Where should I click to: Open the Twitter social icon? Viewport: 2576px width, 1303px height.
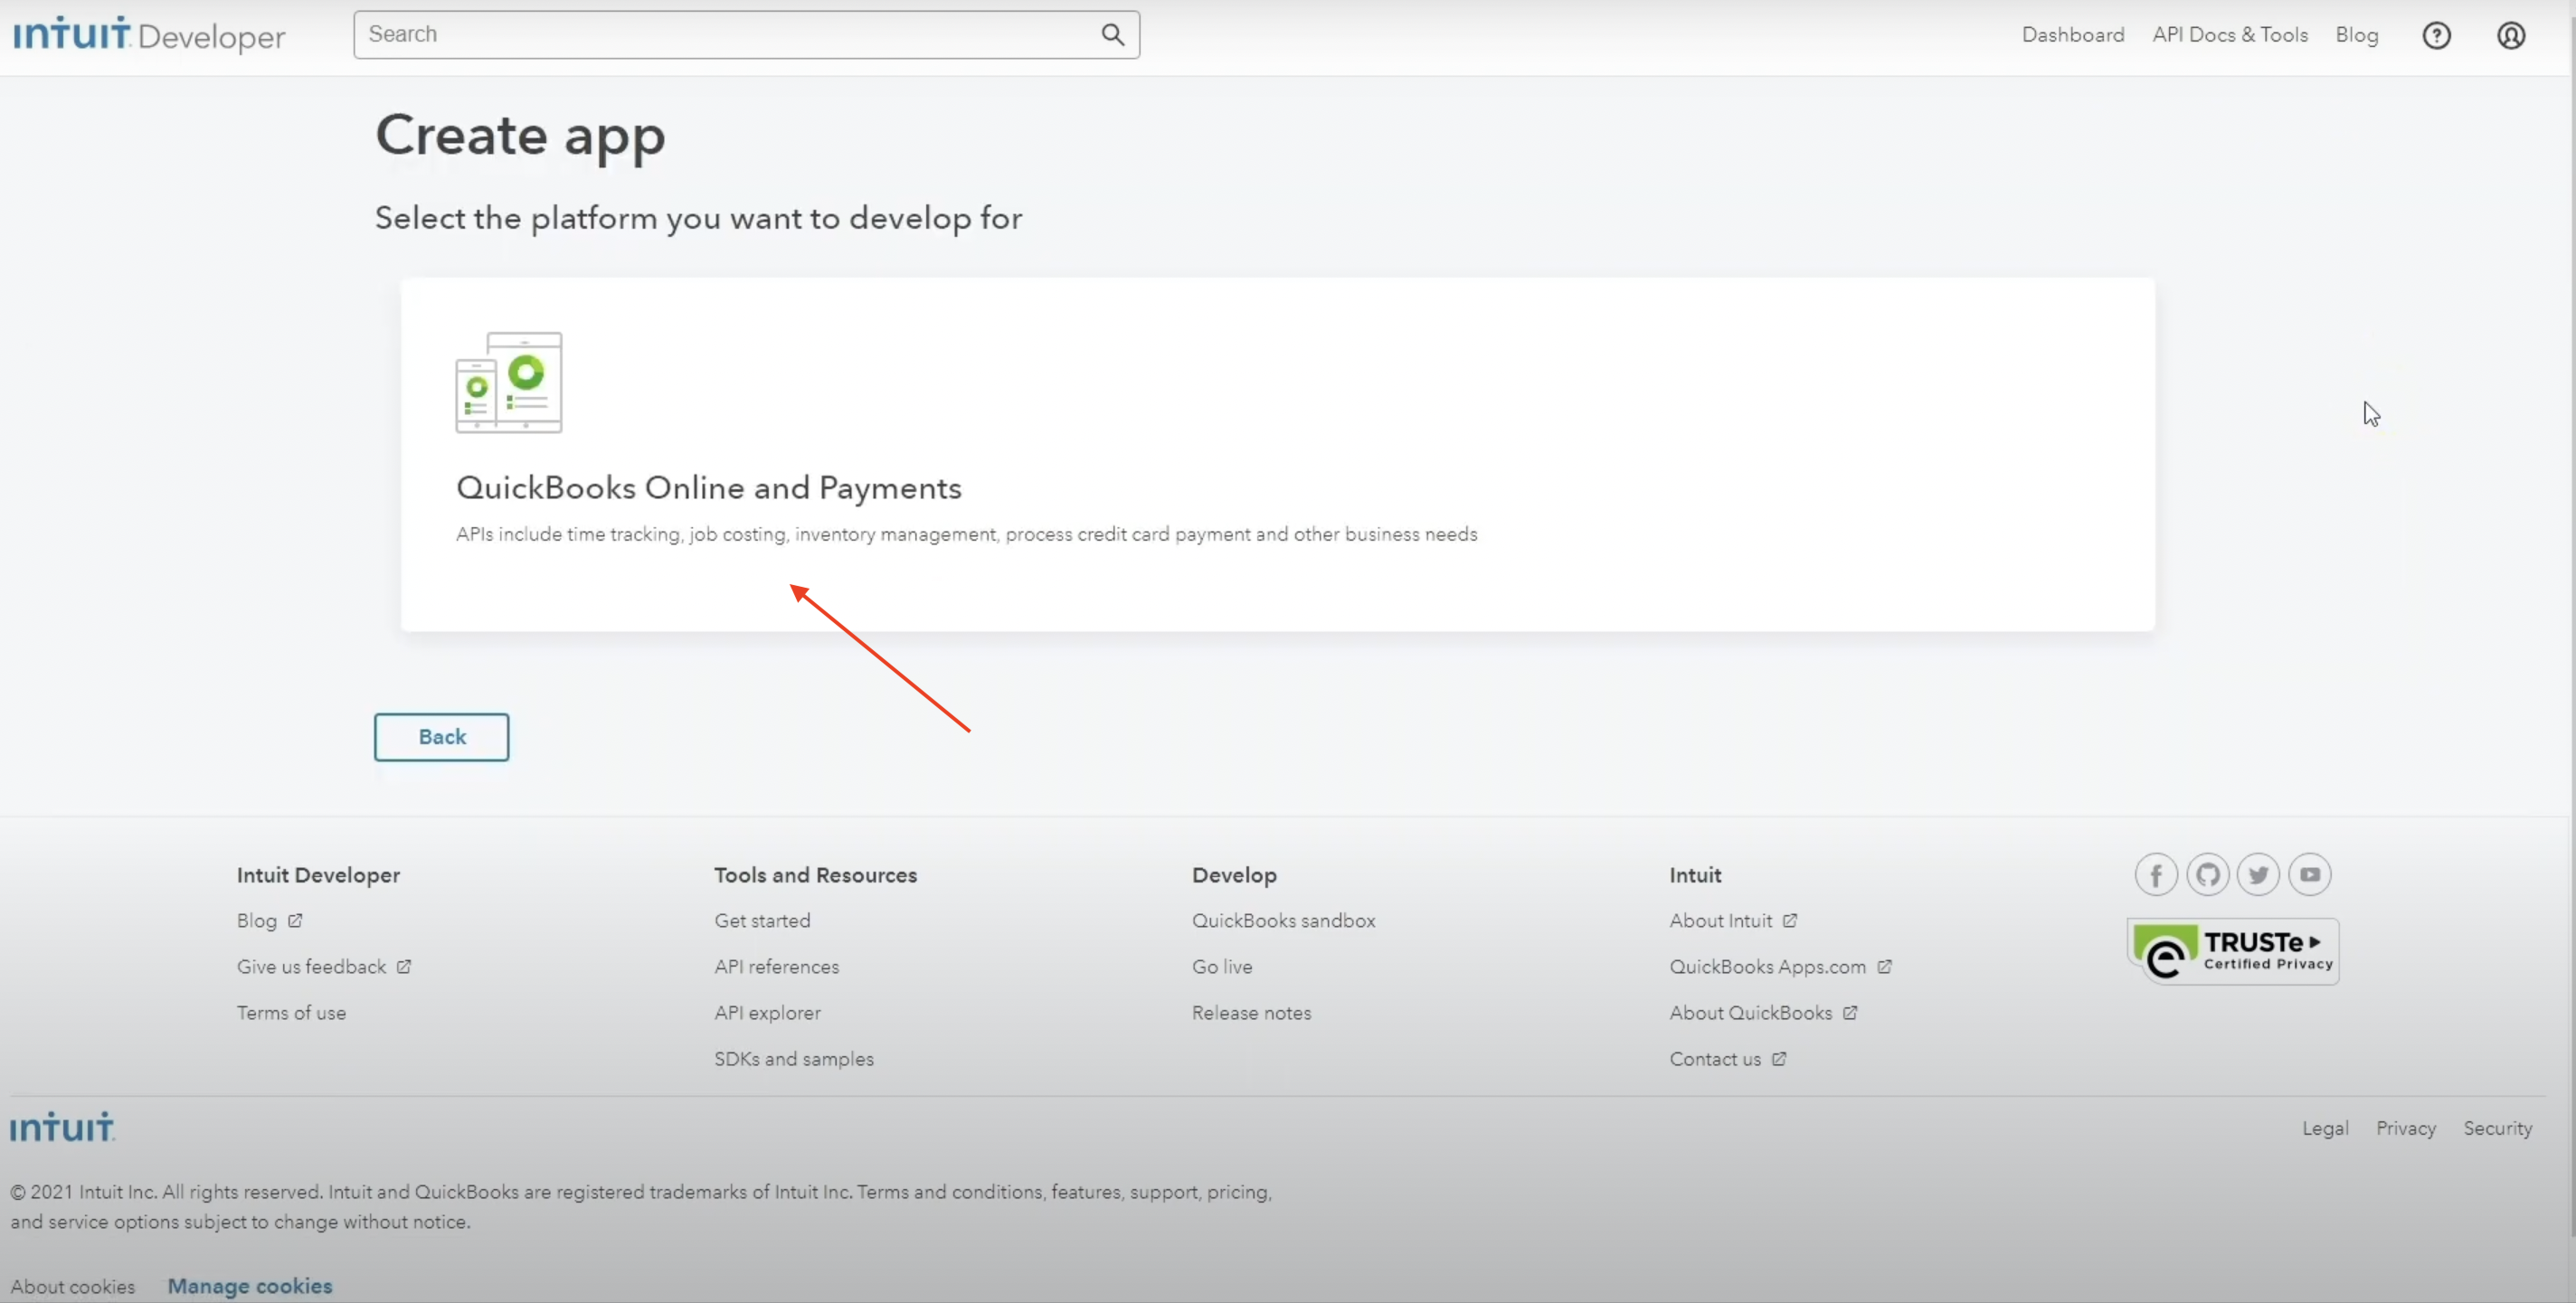click(x=2258, y=875)
